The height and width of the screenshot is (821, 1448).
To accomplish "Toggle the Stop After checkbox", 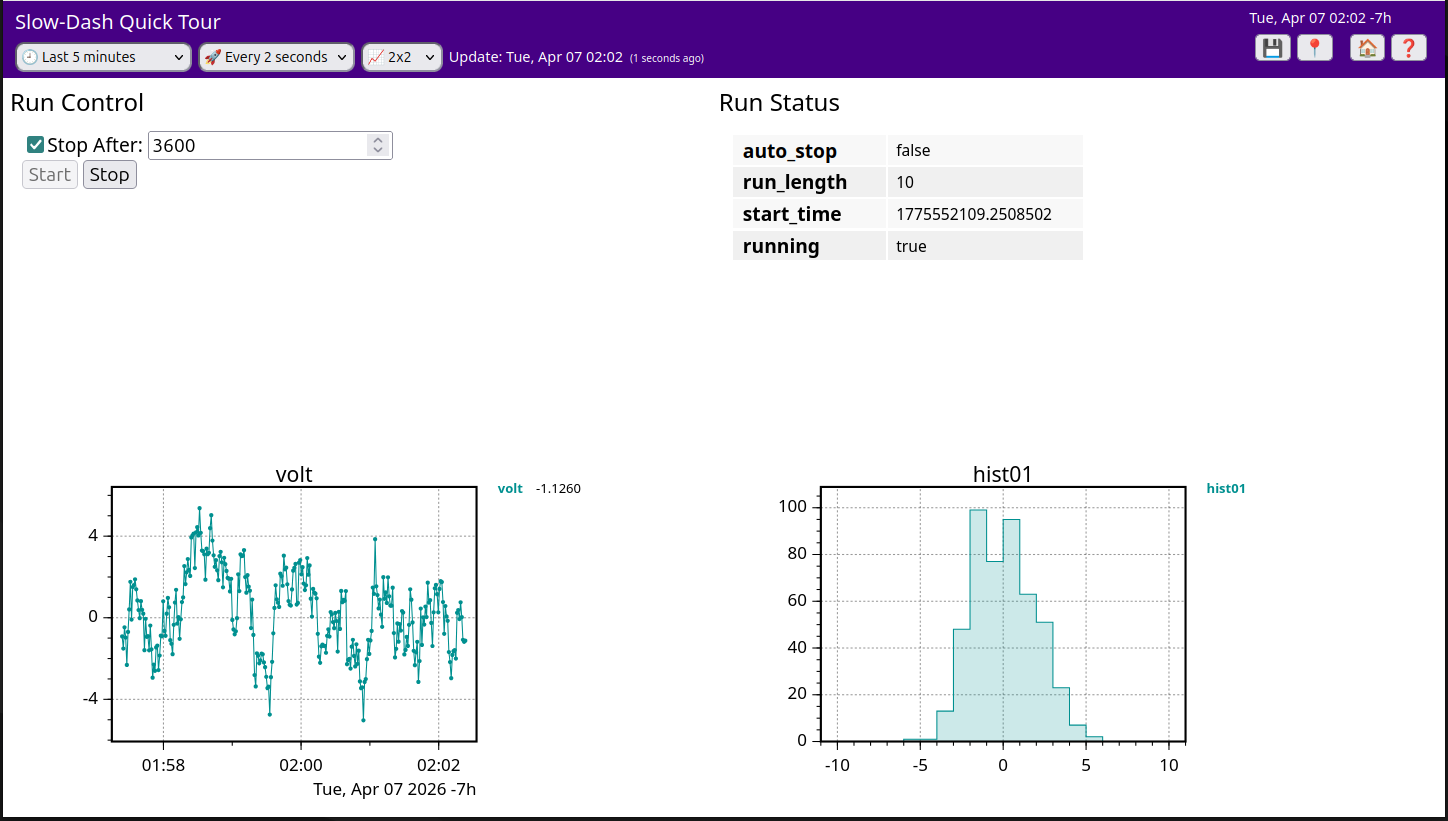I will [35, 145].
